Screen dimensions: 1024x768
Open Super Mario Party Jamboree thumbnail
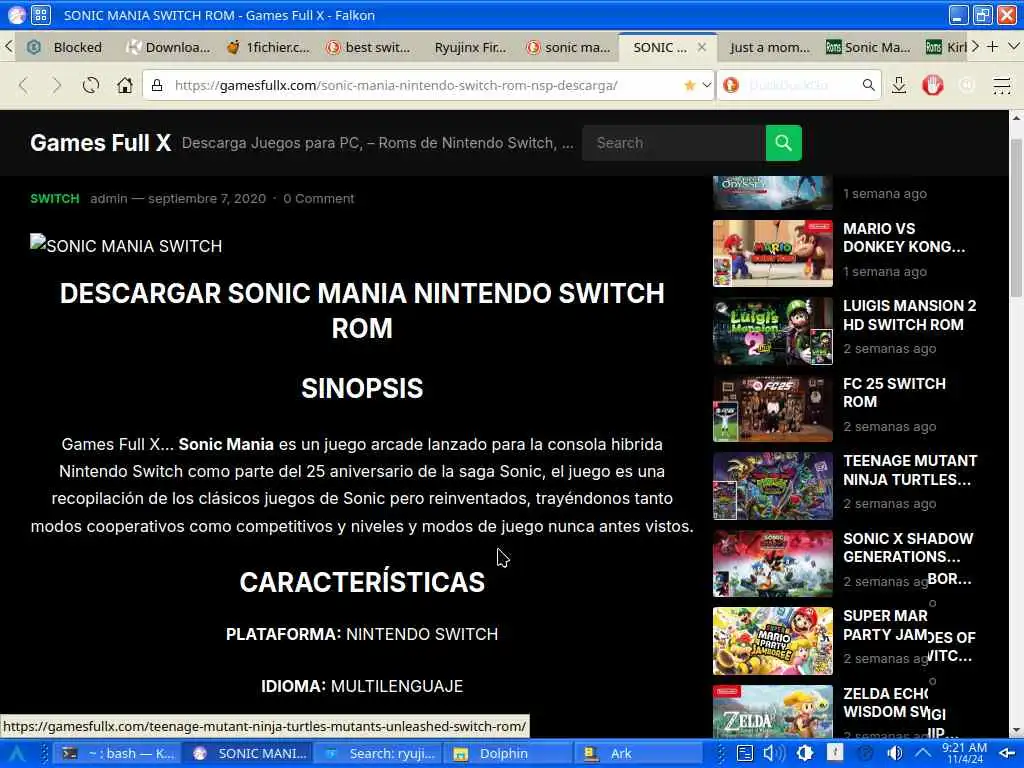coord(773,641)
